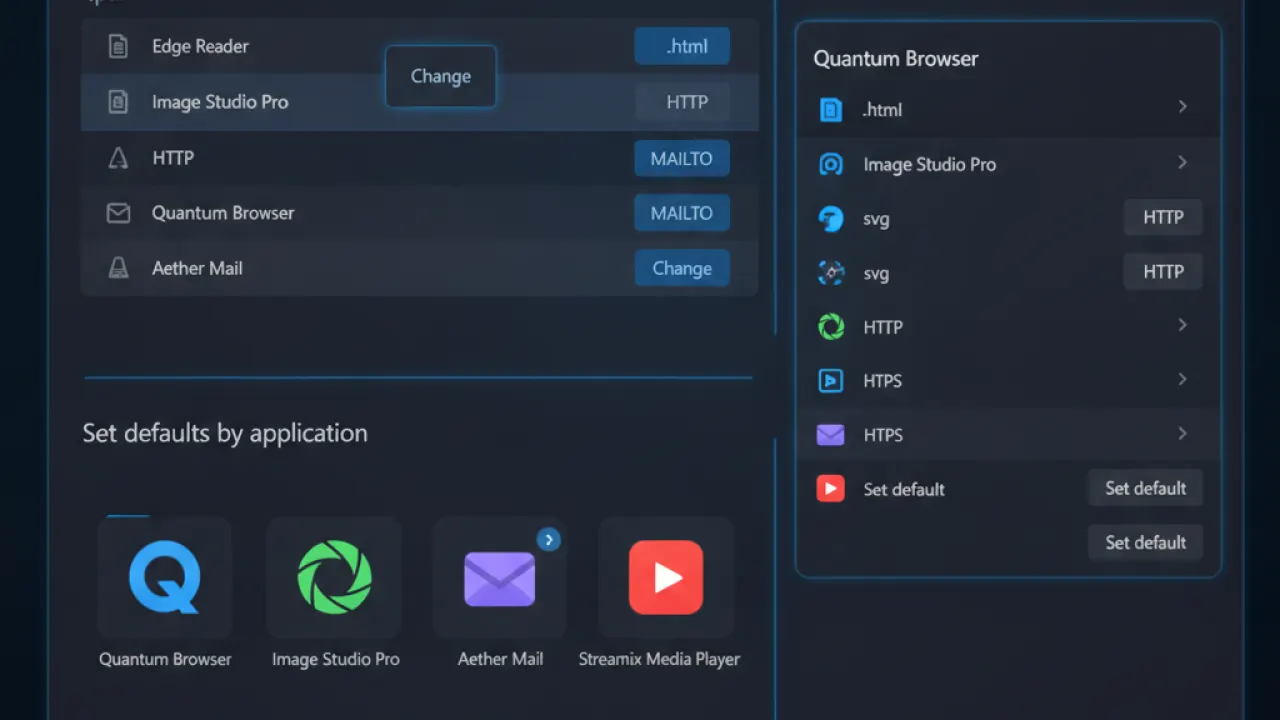Select the Aether Mail text in left list
Viewport: 1280px width, 720px height.
coord(197,268)
